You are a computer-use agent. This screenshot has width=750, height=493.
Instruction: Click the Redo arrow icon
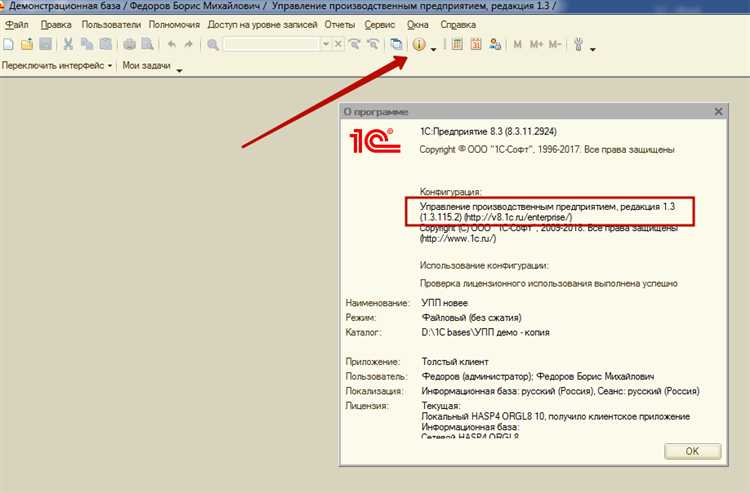(188, 44)
